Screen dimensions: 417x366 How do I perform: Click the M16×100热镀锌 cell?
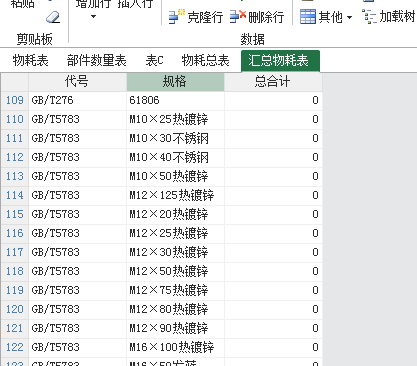[x=175, y=347]
